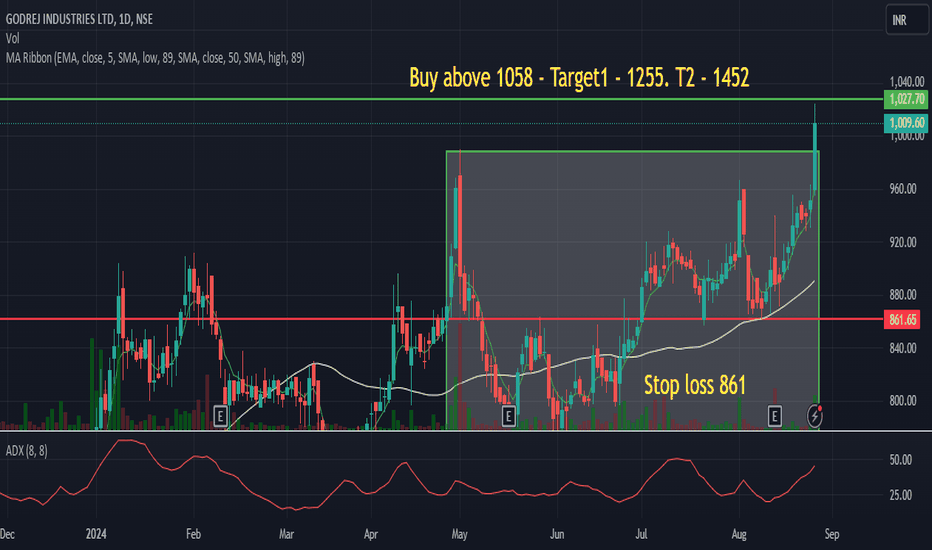Click the 1,040.00 price axis label
Viewport: 932px width, 550px height.
point(906,81)
